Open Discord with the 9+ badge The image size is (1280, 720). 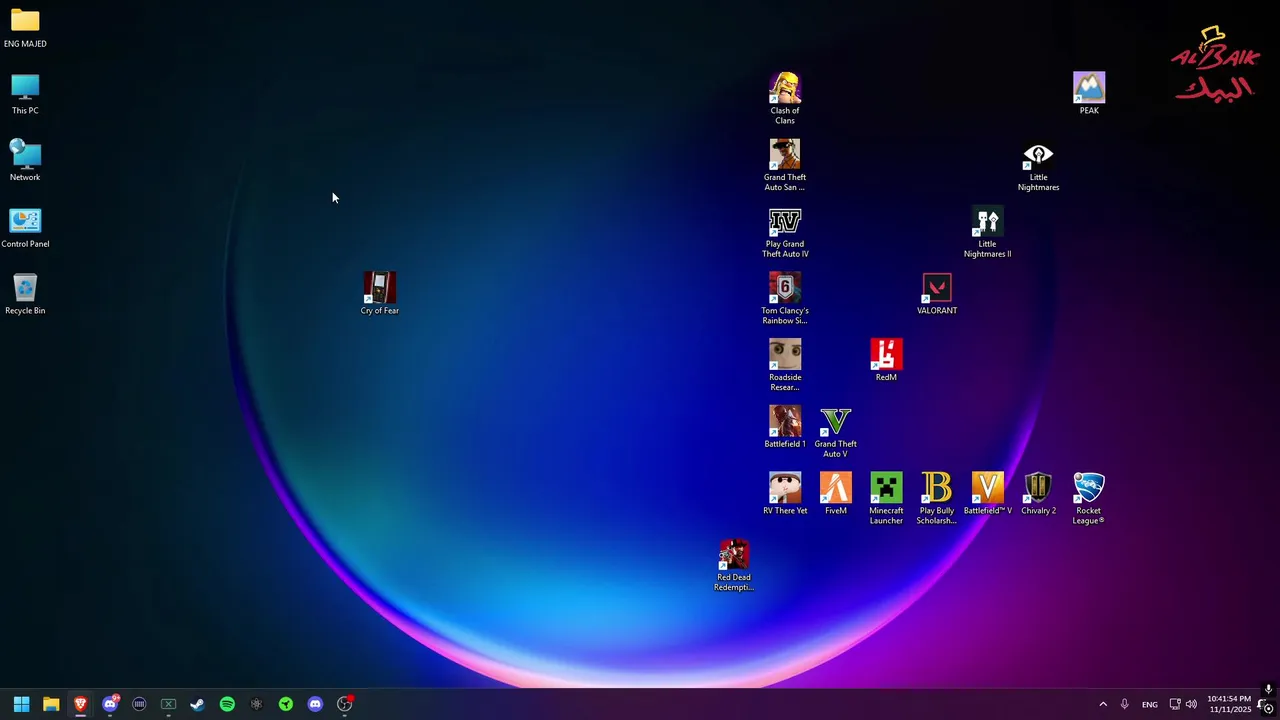[110, 704]
